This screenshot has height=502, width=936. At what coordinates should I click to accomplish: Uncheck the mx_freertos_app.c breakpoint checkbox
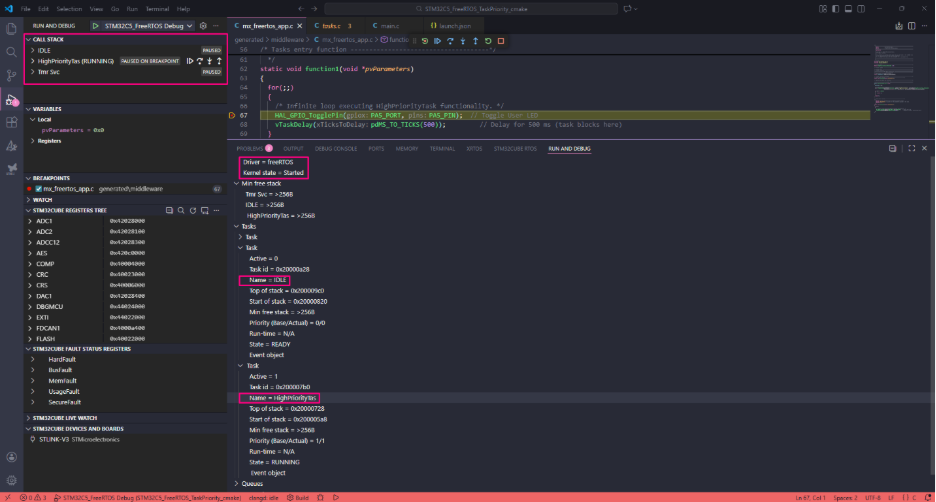click(38, 188)
